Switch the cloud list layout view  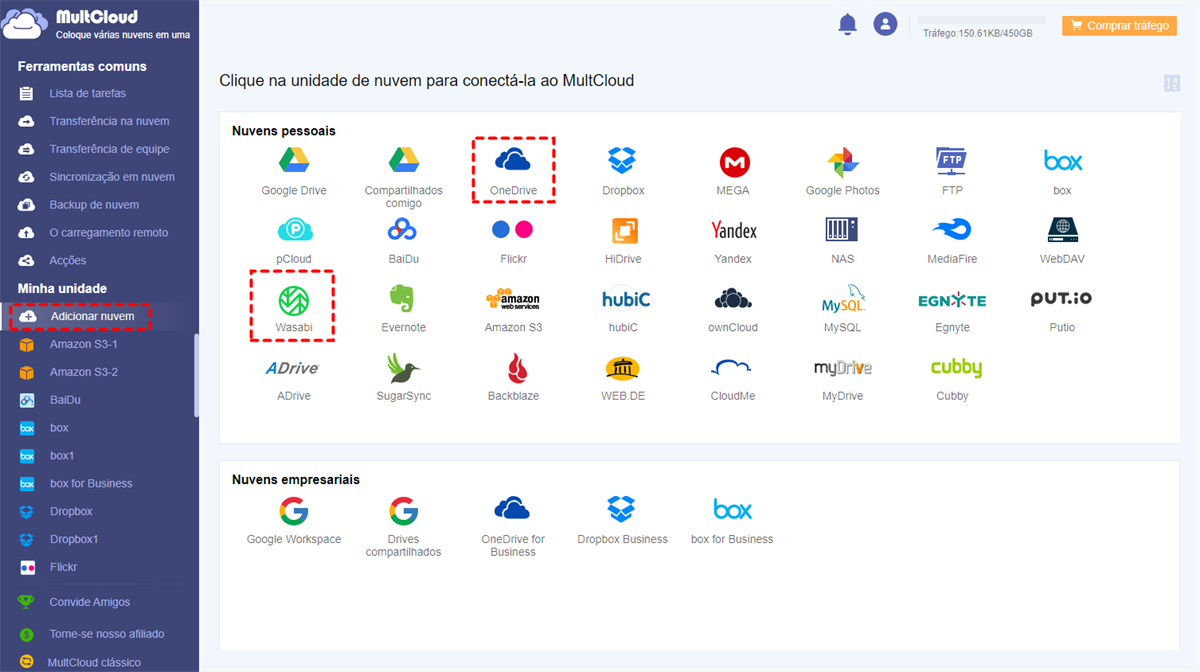click(1173, 84)
